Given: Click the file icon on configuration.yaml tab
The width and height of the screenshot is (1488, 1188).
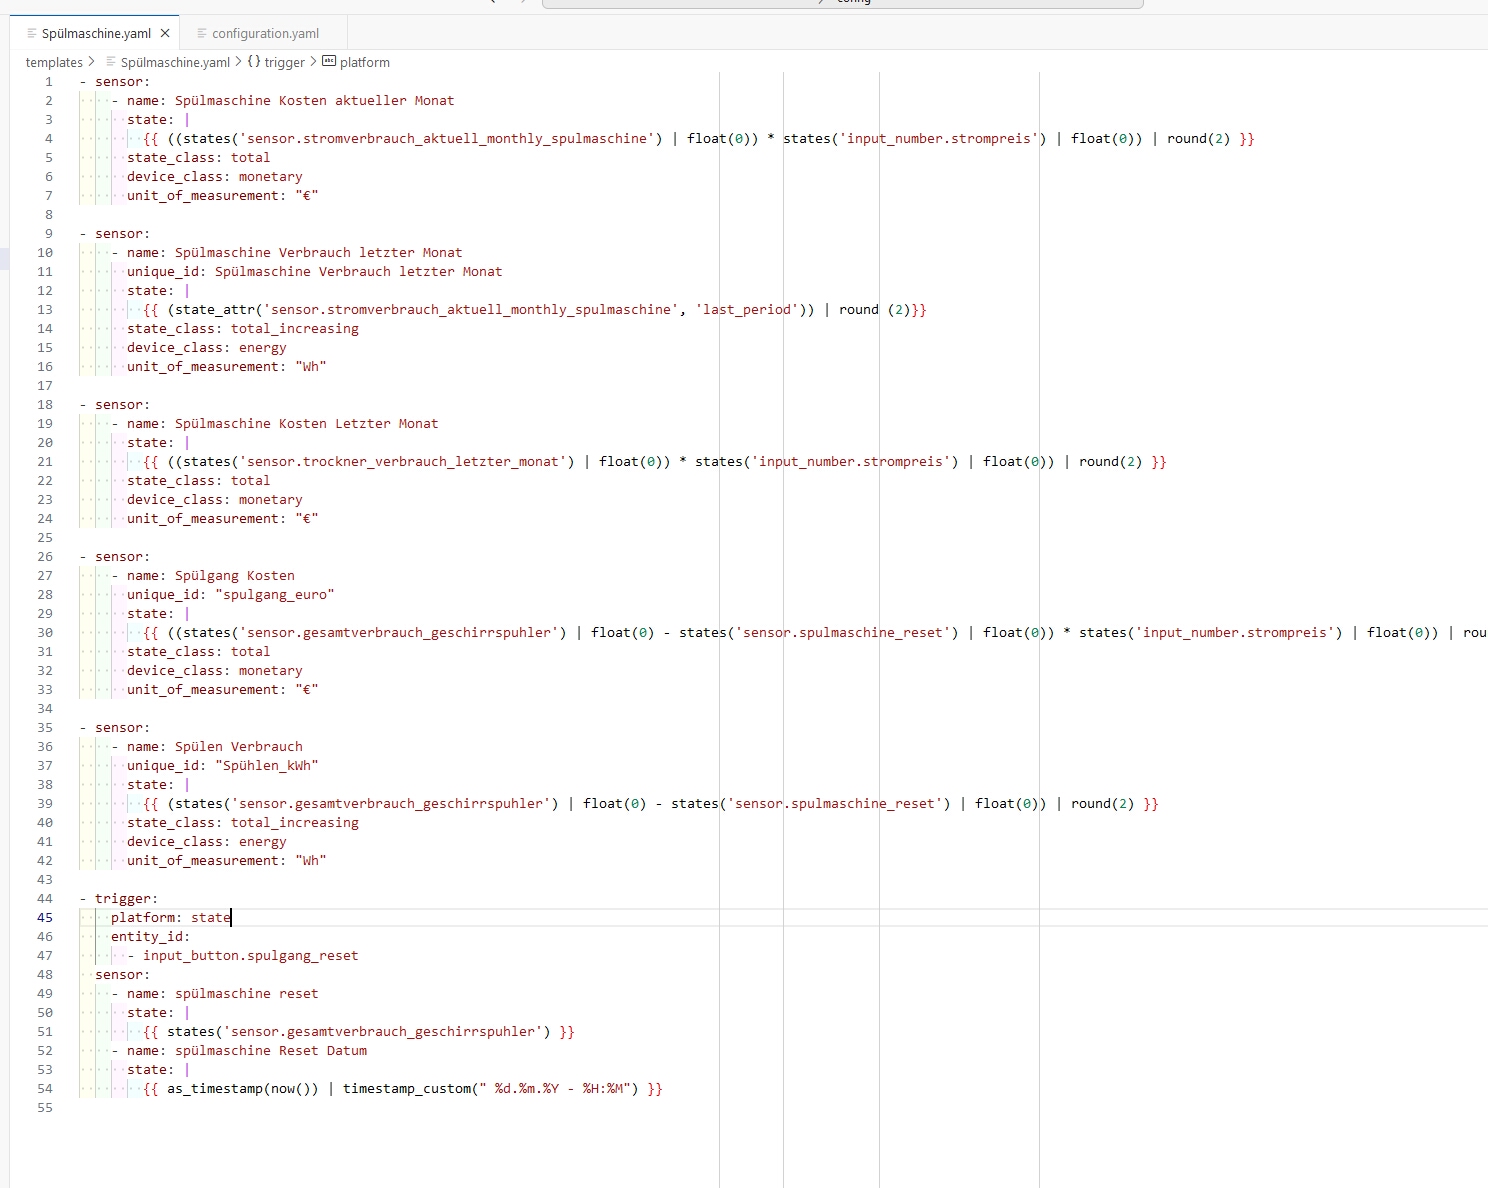Looking at the screenshot, I should 202,33.
